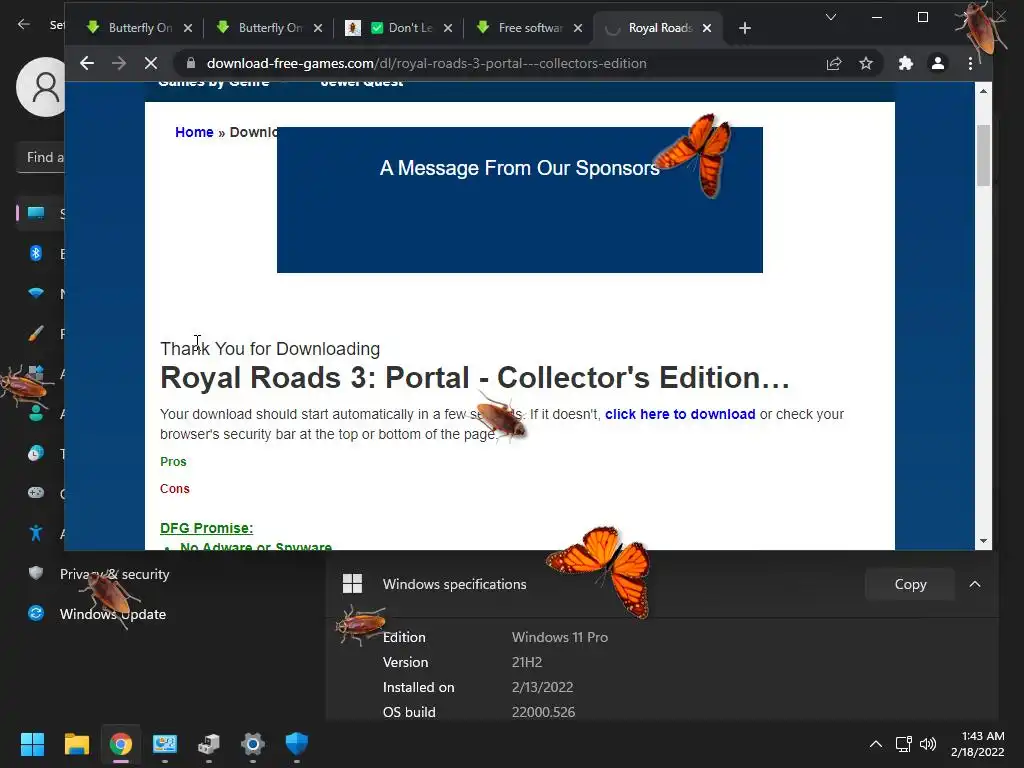Click the 'click here to download' link
The width and height of the screenshot is (1024, 768).
coord(680,414)
